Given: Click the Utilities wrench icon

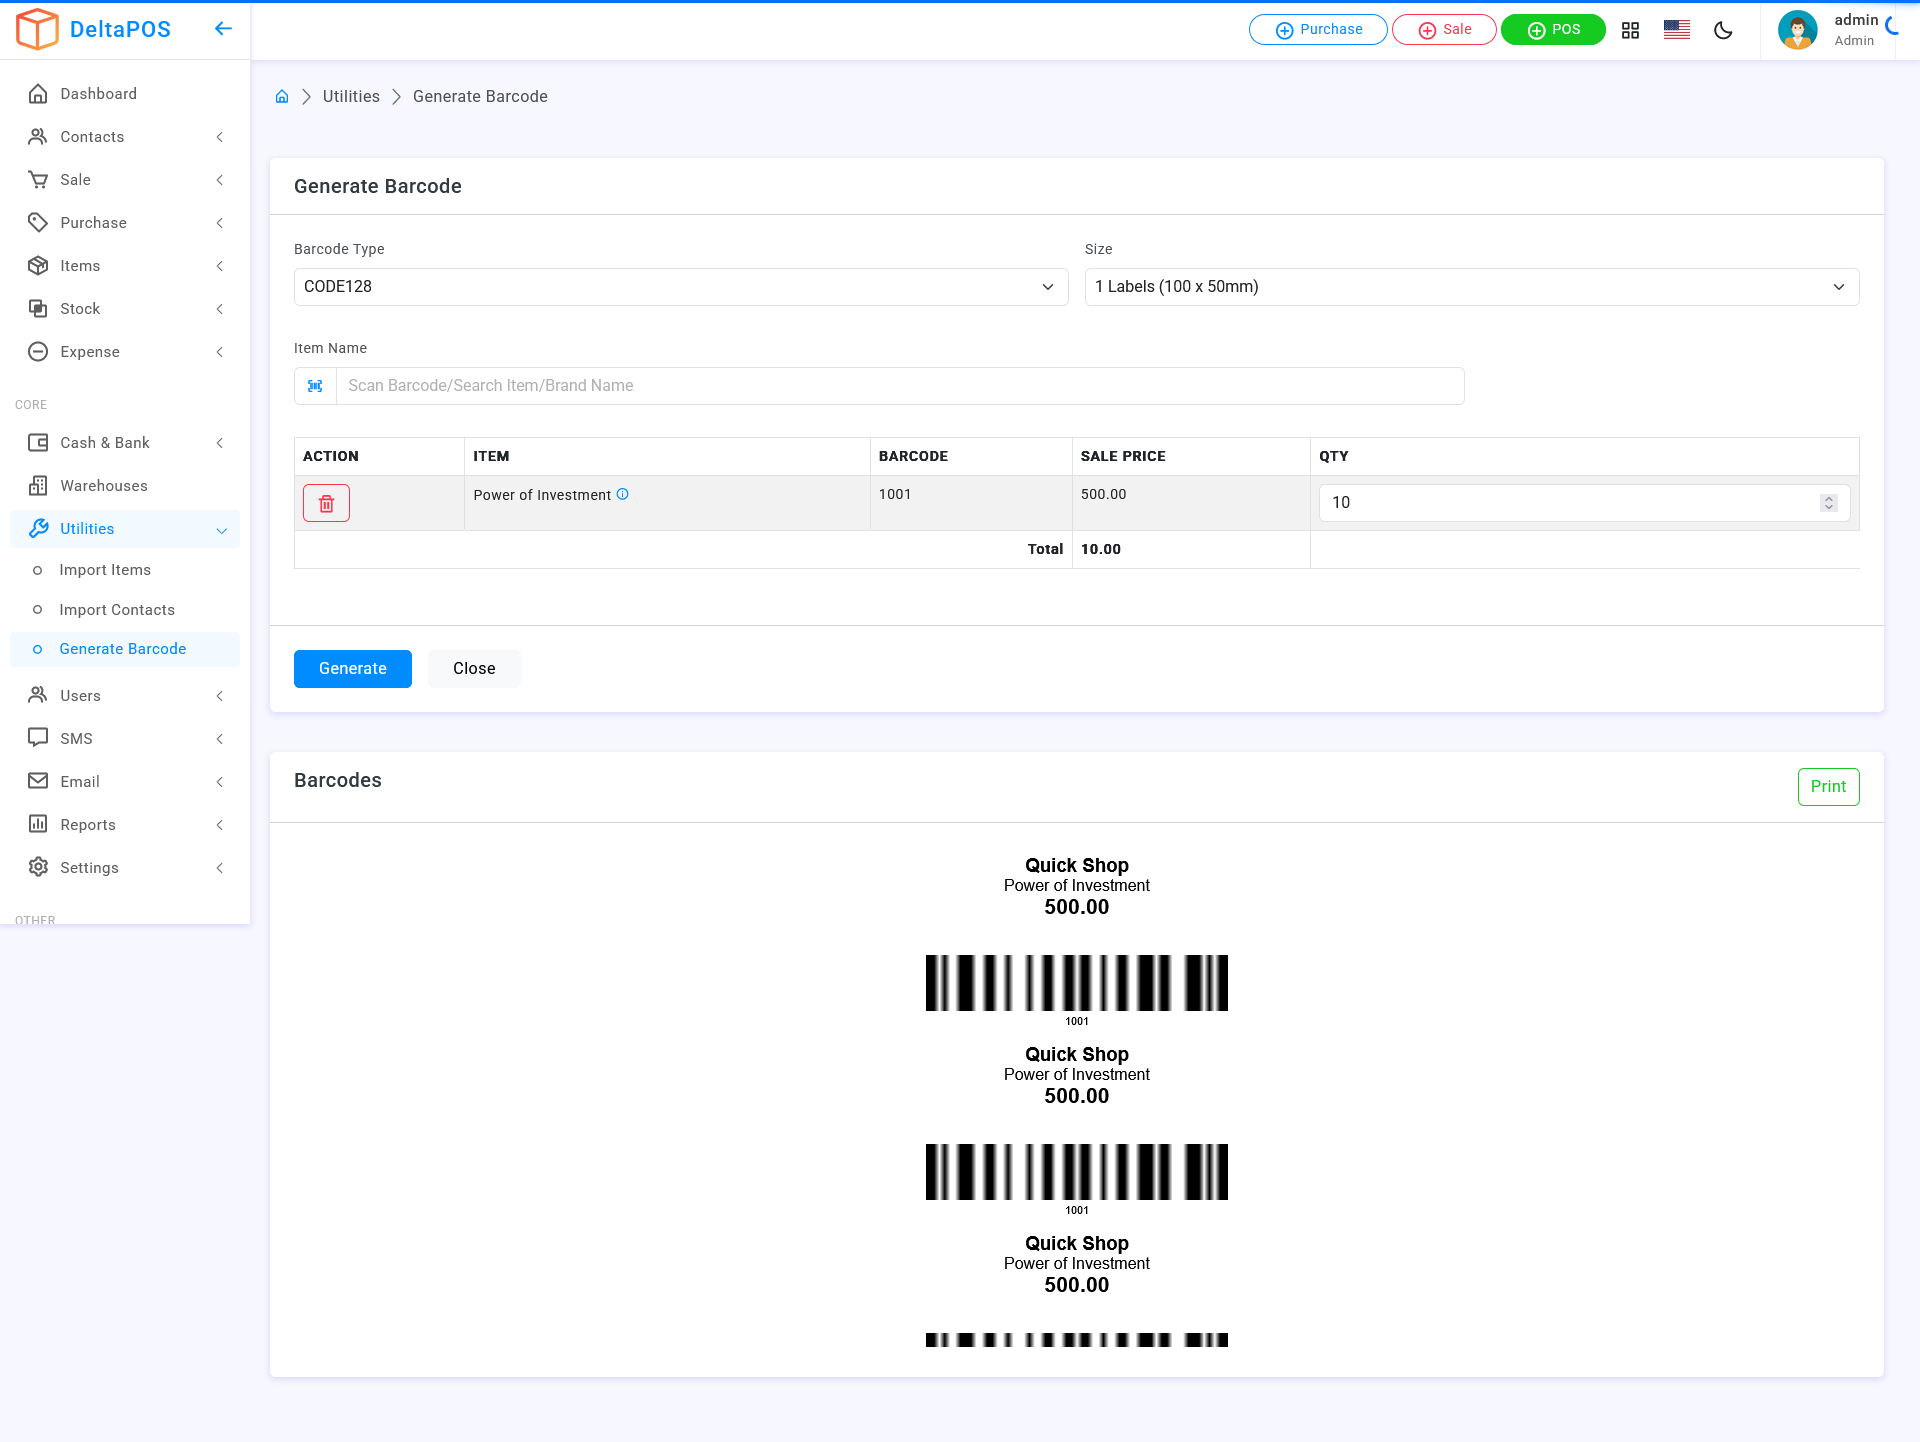Looking at the screenshot, I should 38,529.
